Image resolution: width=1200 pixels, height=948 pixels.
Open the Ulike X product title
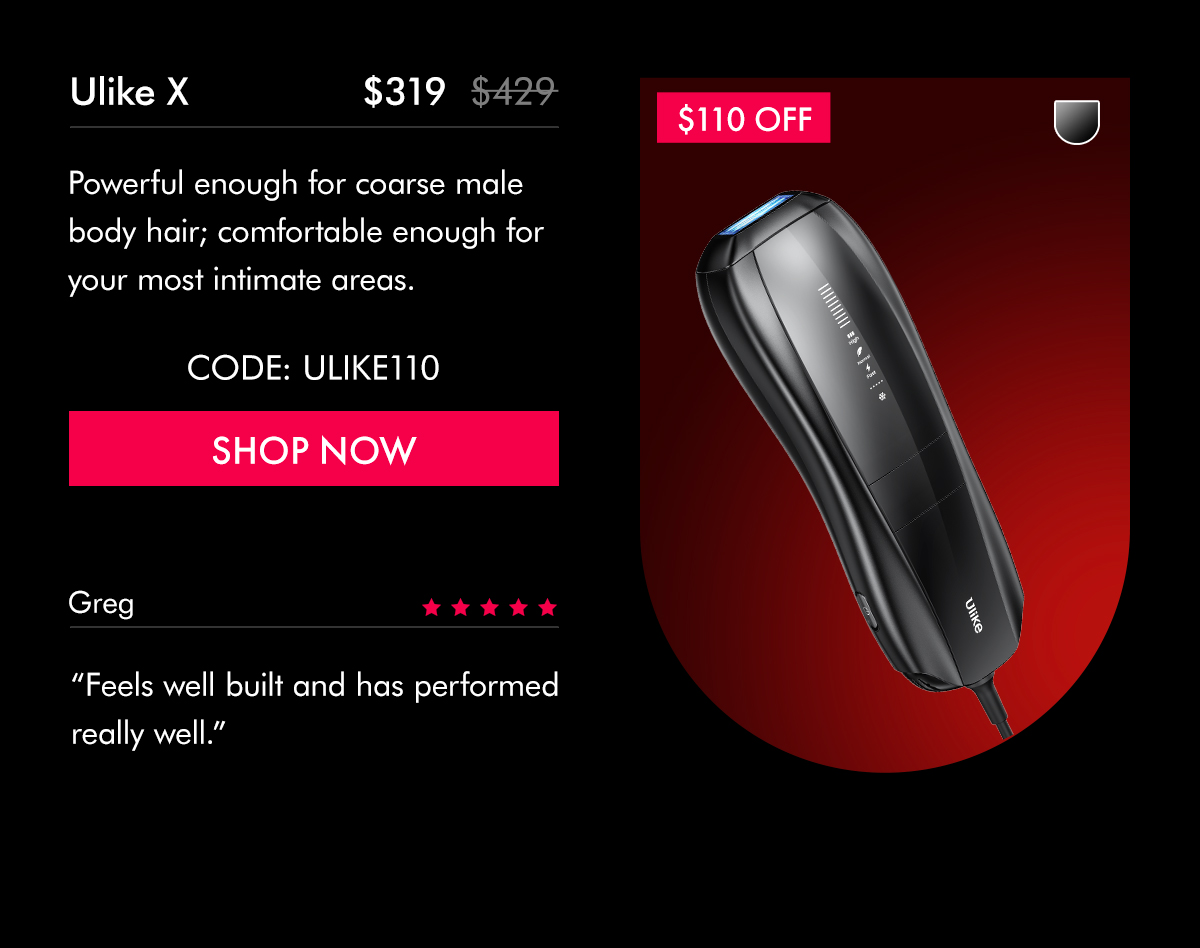[130, 93]
